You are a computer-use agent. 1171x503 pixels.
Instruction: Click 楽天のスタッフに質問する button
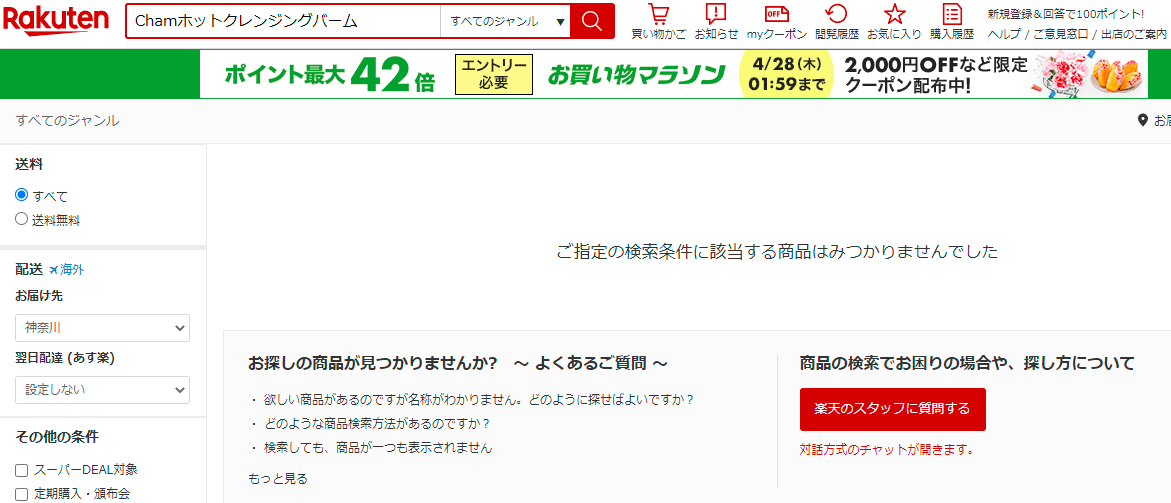(x=892, y=409)
